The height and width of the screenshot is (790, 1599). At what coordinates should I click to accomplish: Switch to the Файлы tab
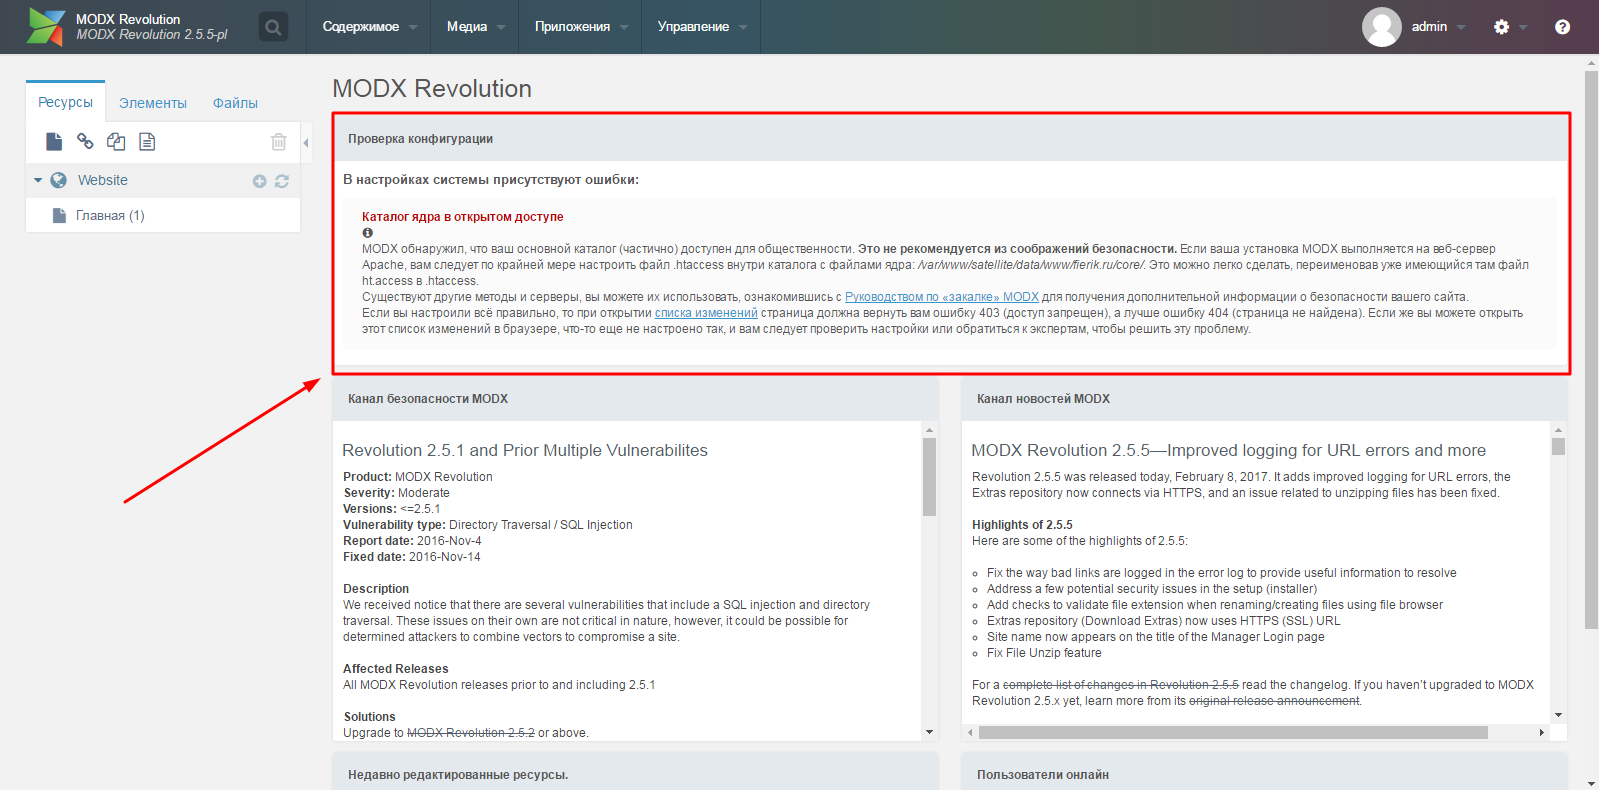pyautogui.click(x=235, y=103)
